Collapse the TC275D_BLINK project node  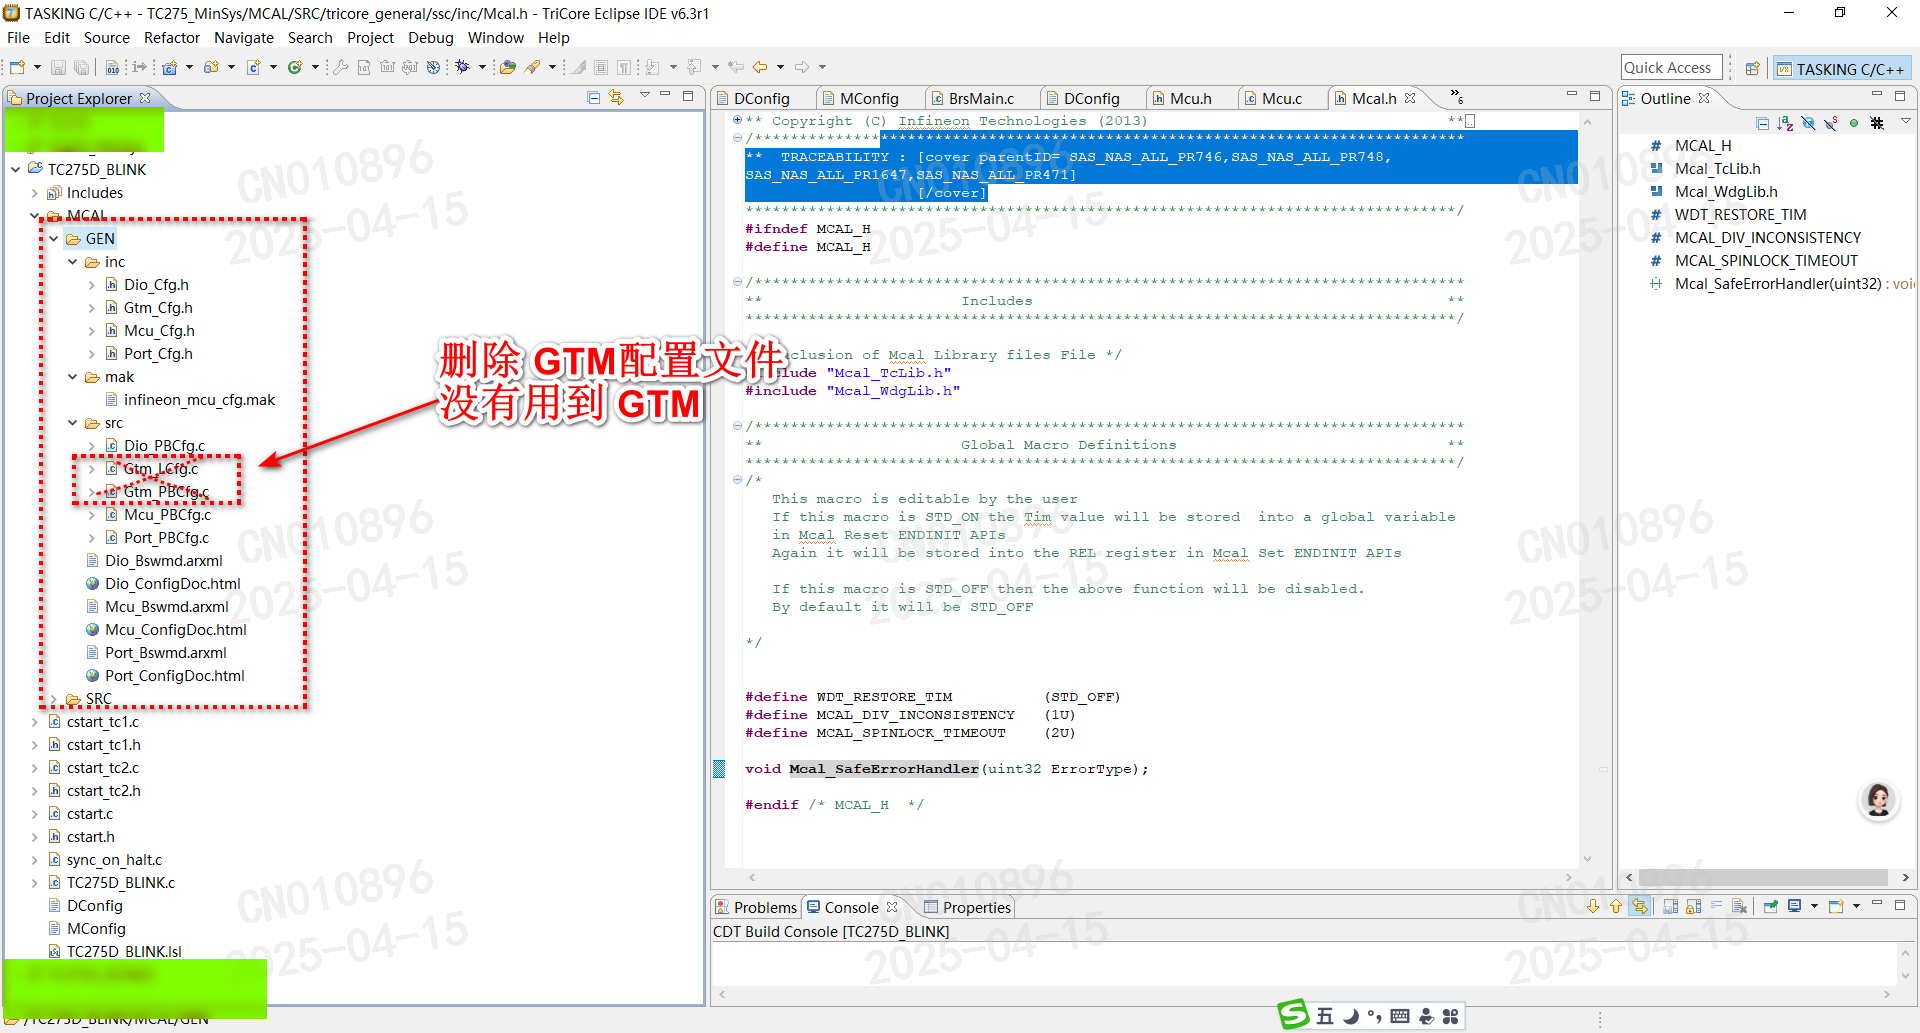[x=16, y=169]
